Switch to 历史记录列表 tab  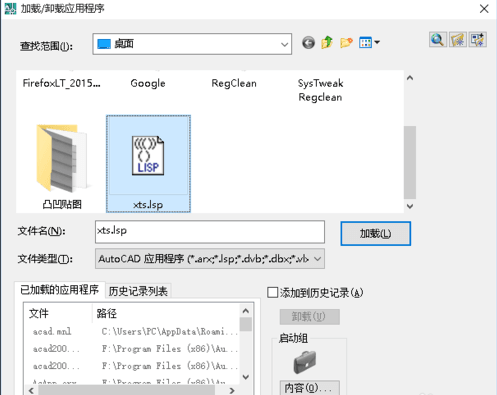point(138,291)
